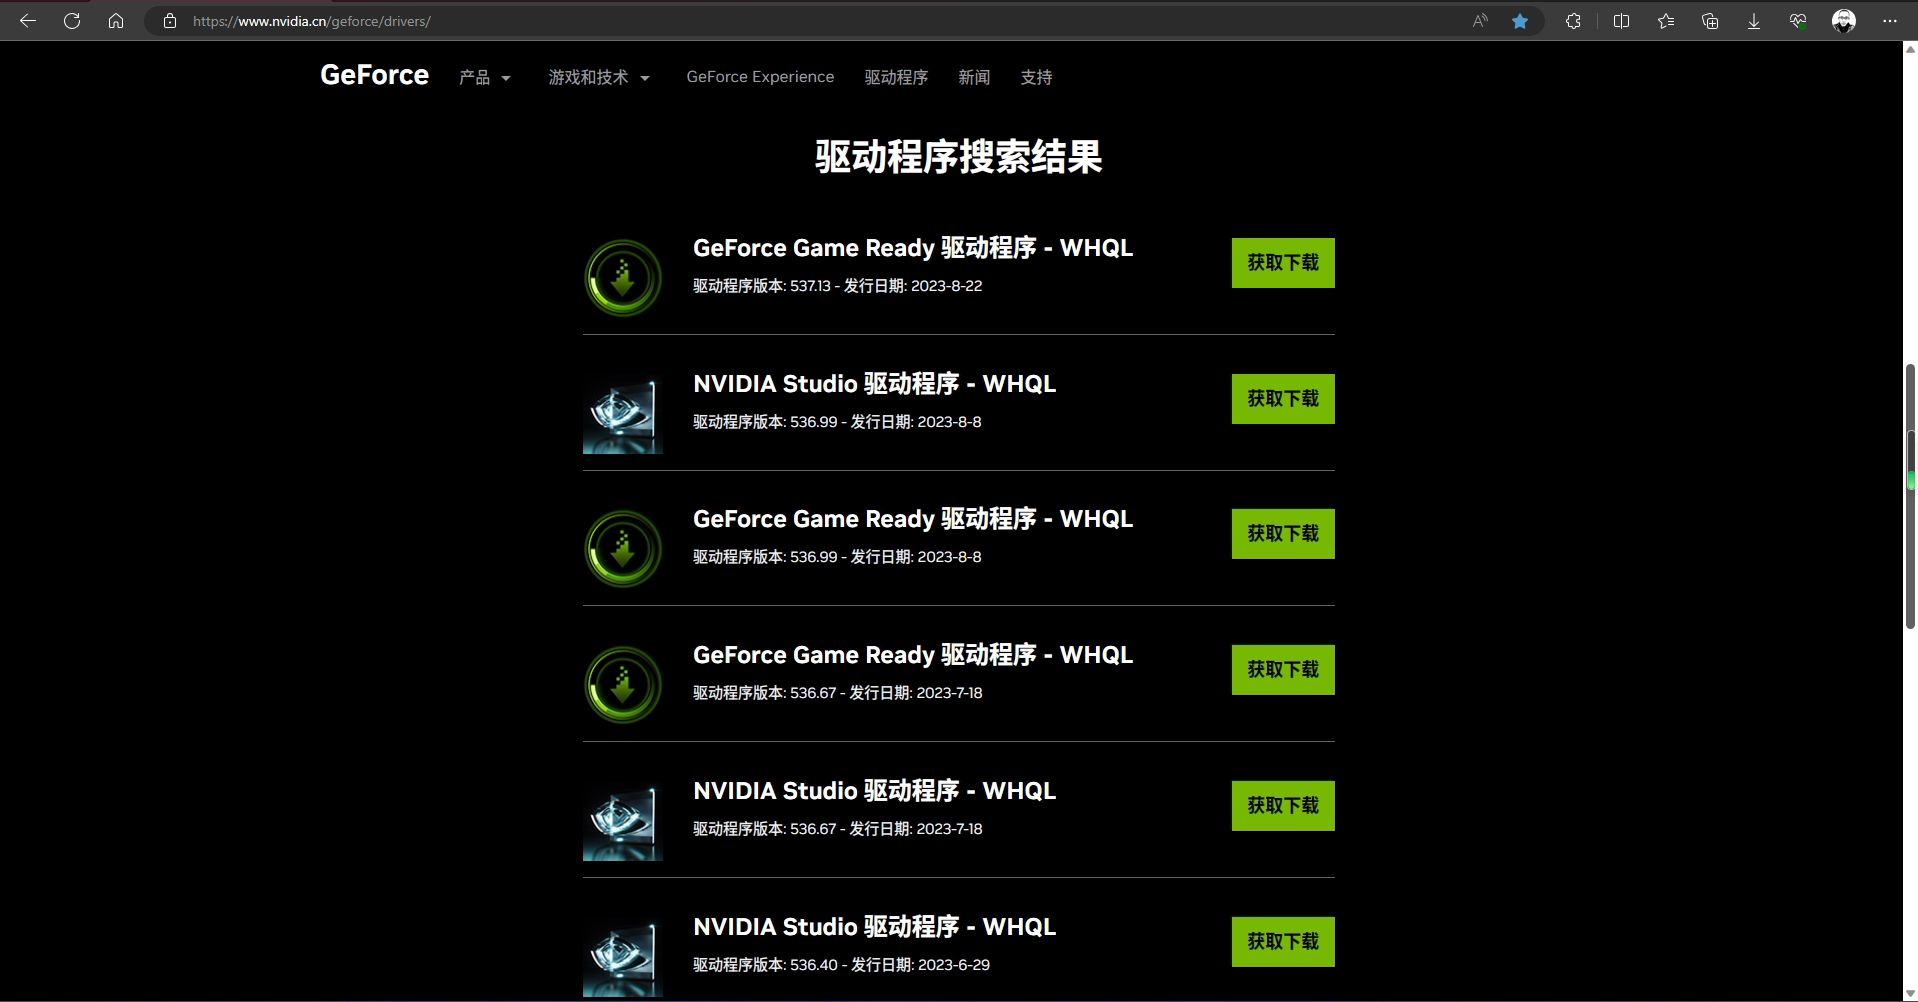Open the downloads panel
The image size is (1918, 1002).
click(1754, 21)
